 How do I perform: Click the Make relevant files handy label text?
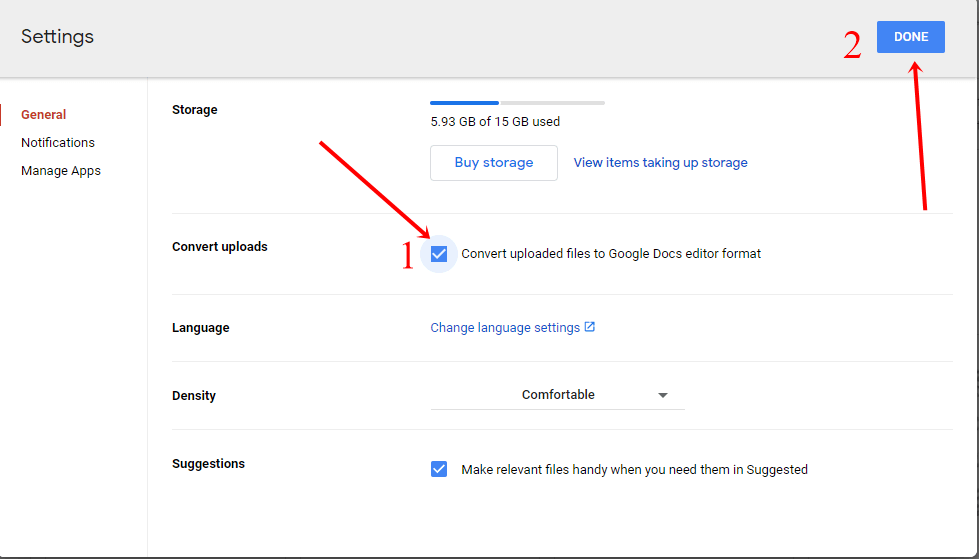tap(634, 470)
